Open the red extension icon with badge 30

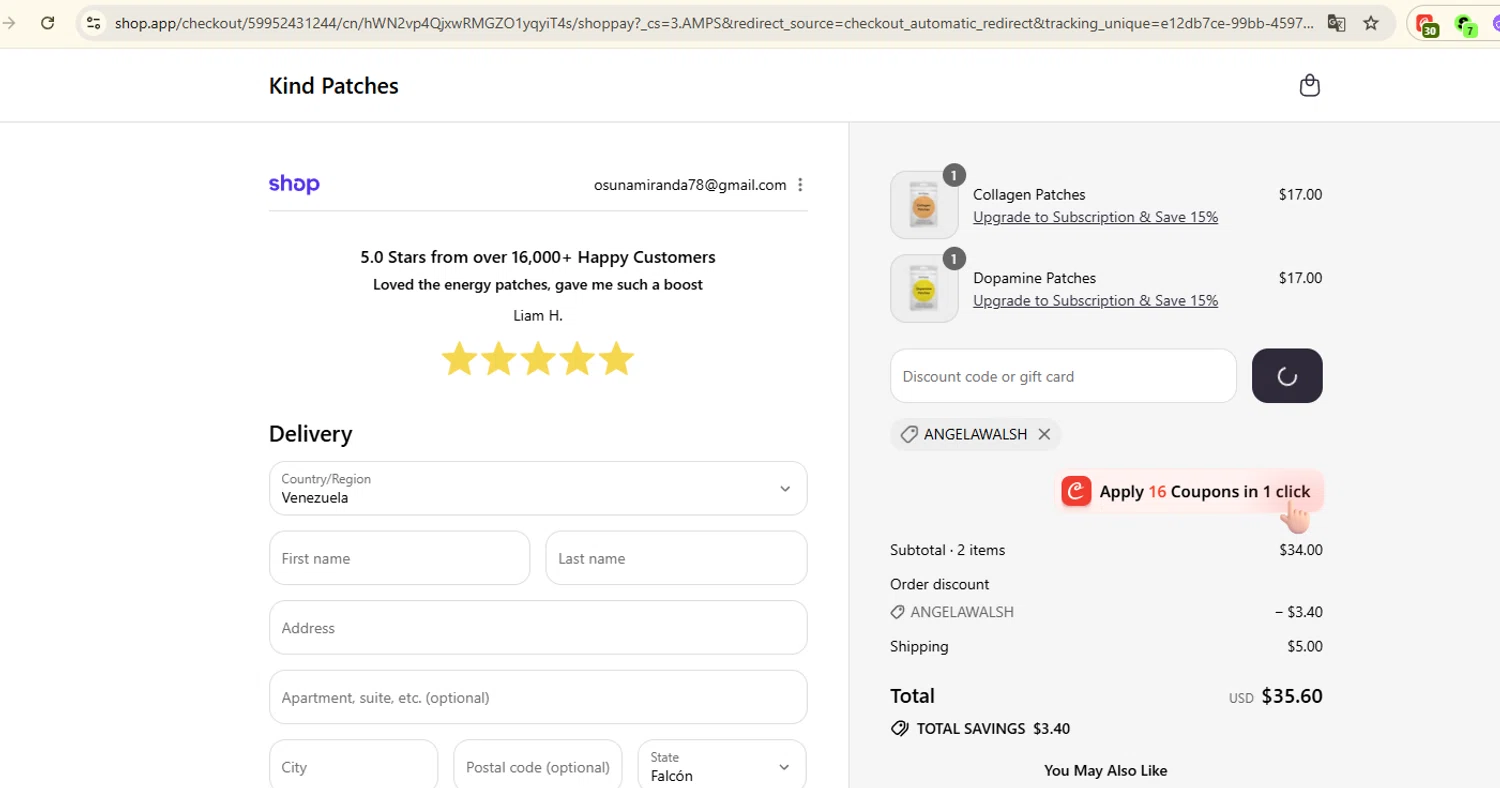click(x=1427, y=24)
